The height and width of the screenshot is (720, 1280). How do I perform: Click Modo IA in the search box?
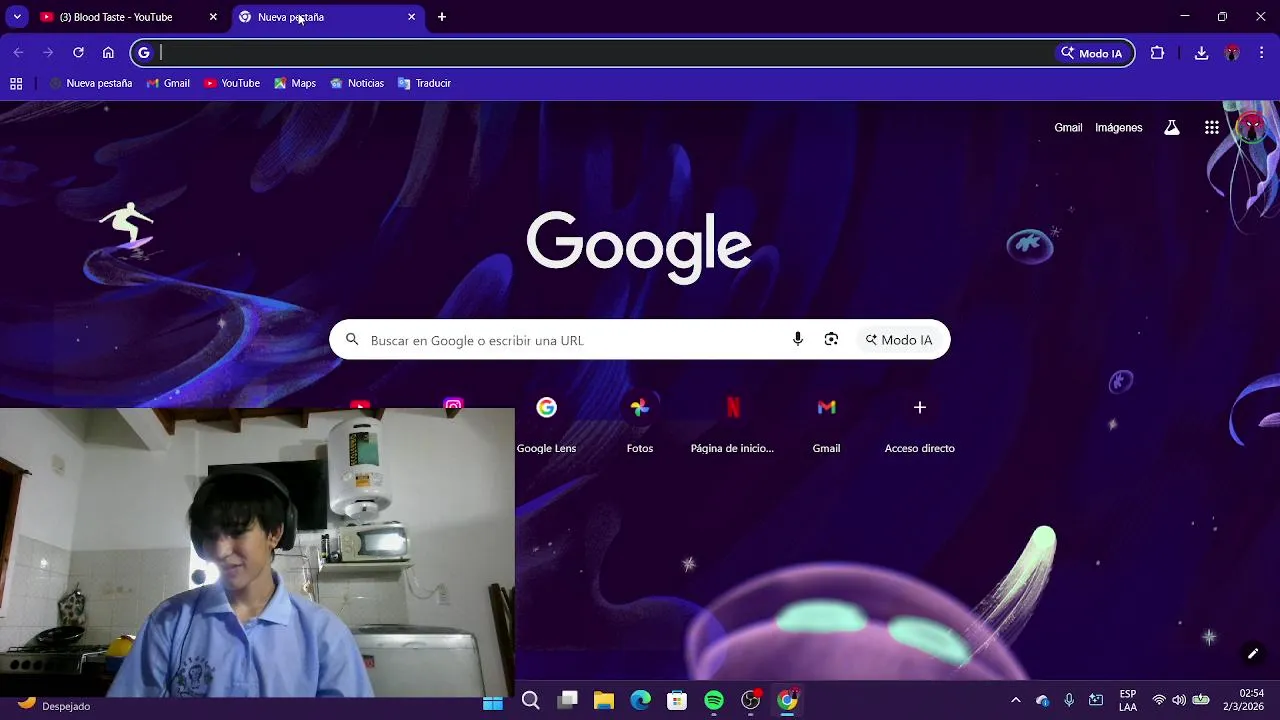coord(899,340)
